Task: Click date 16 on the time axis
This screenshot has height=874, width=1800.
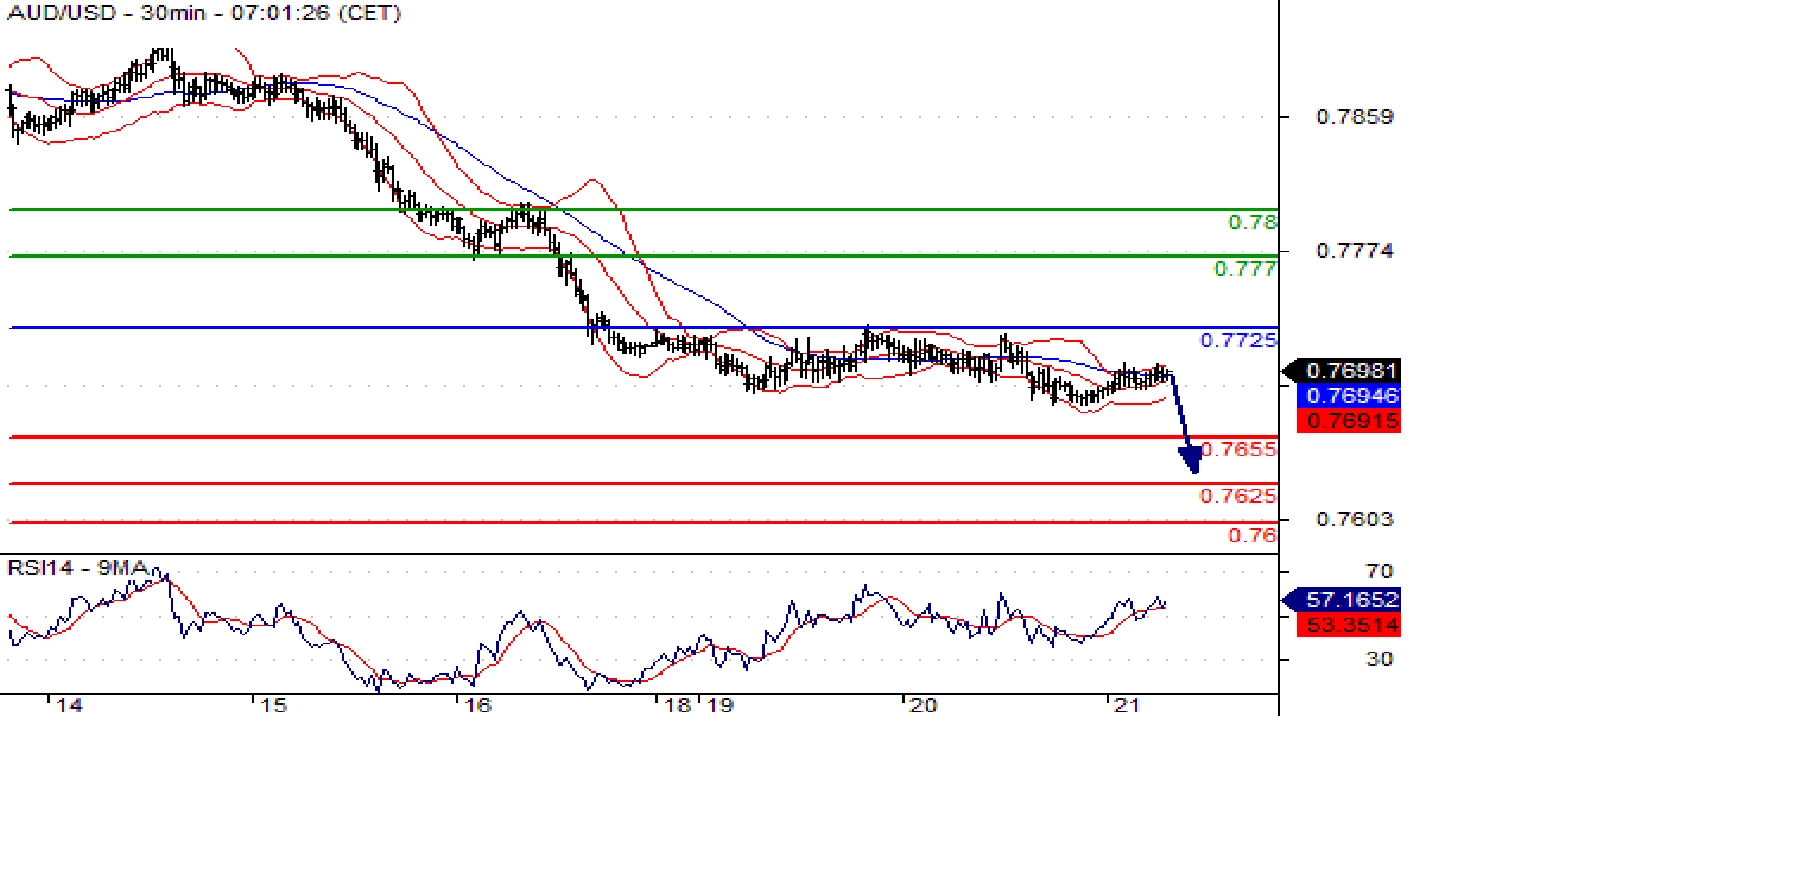Action: click(x=479, y=705)
